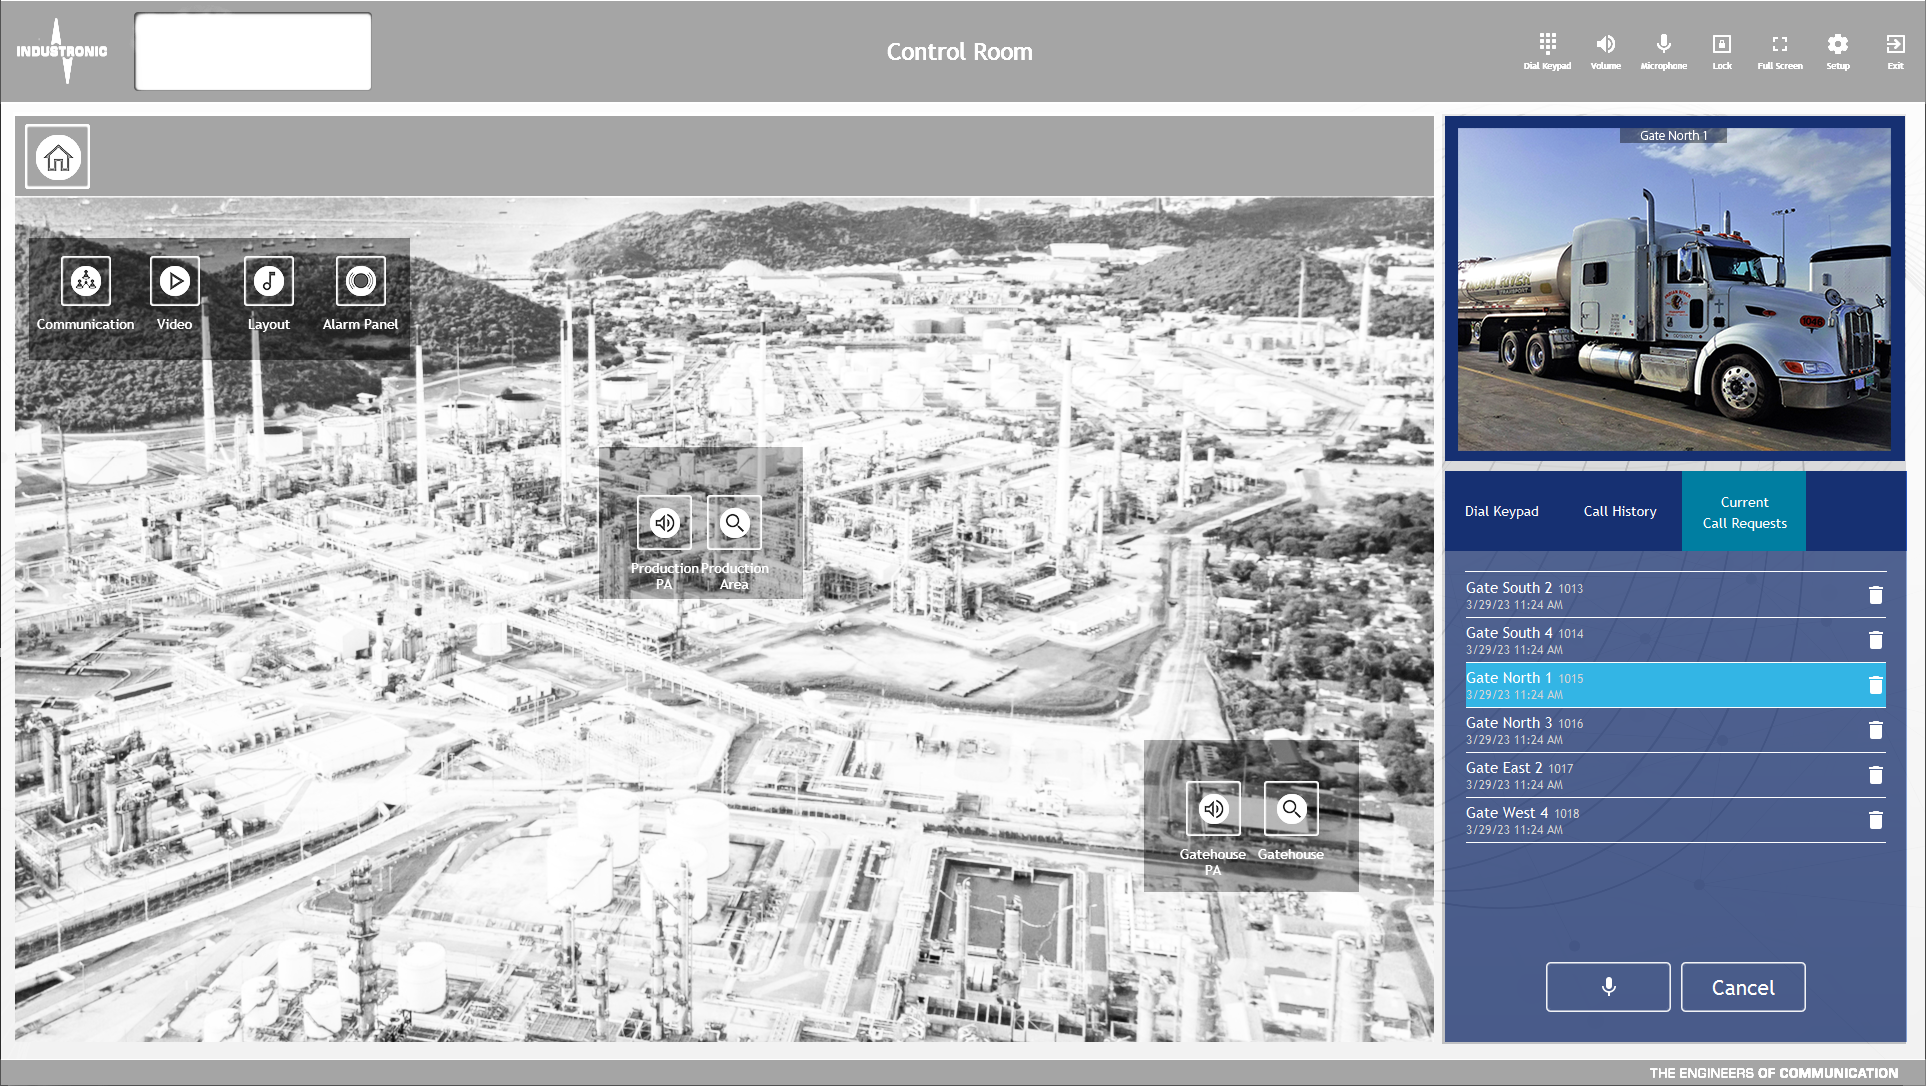Click the Cancel button
The height and width of the screenshot is (1086, 1926).
(x=1743, y=987)
